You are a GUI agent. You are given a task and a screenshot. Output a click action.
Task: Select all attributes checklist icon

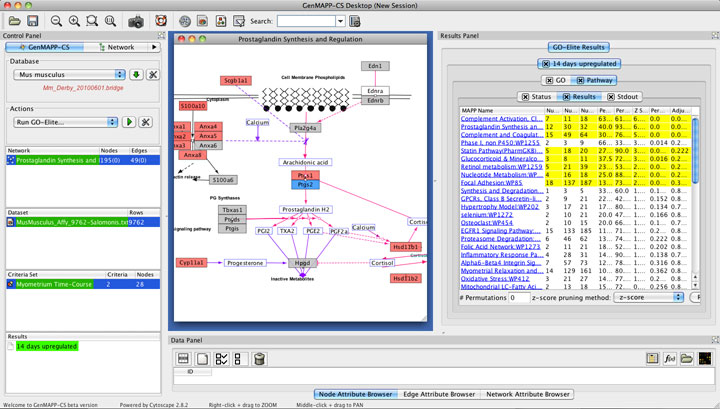coord(221,359)
